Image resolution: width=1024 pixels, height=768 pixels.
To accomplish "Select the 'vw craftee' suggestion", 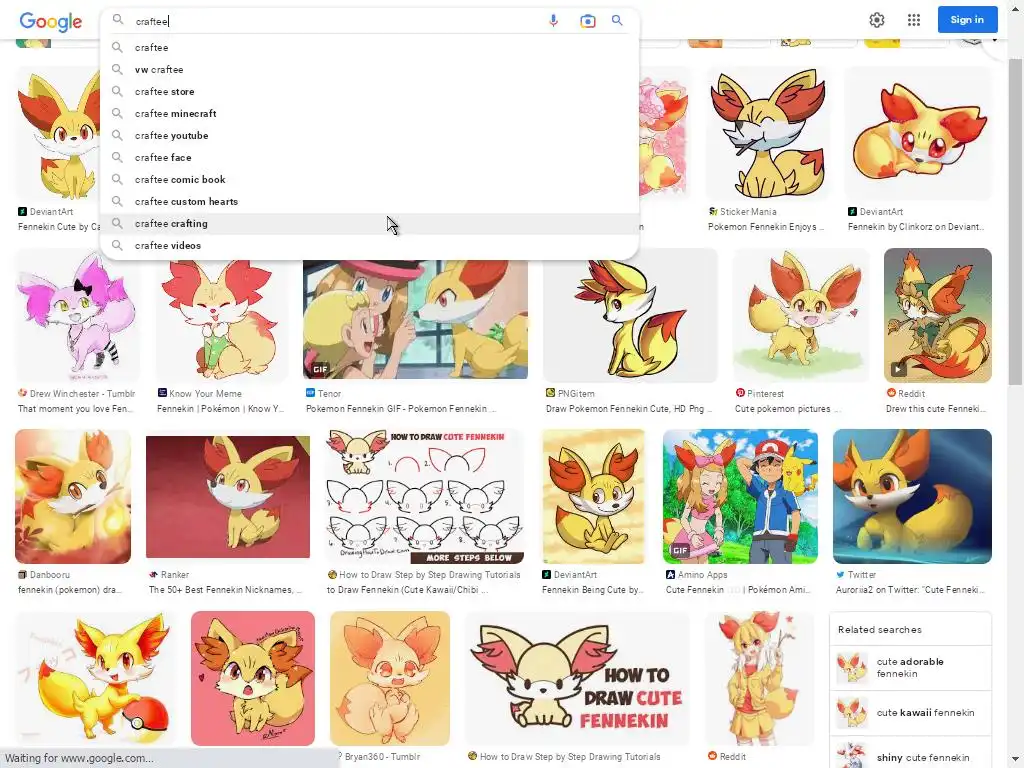I will (370, 69).
